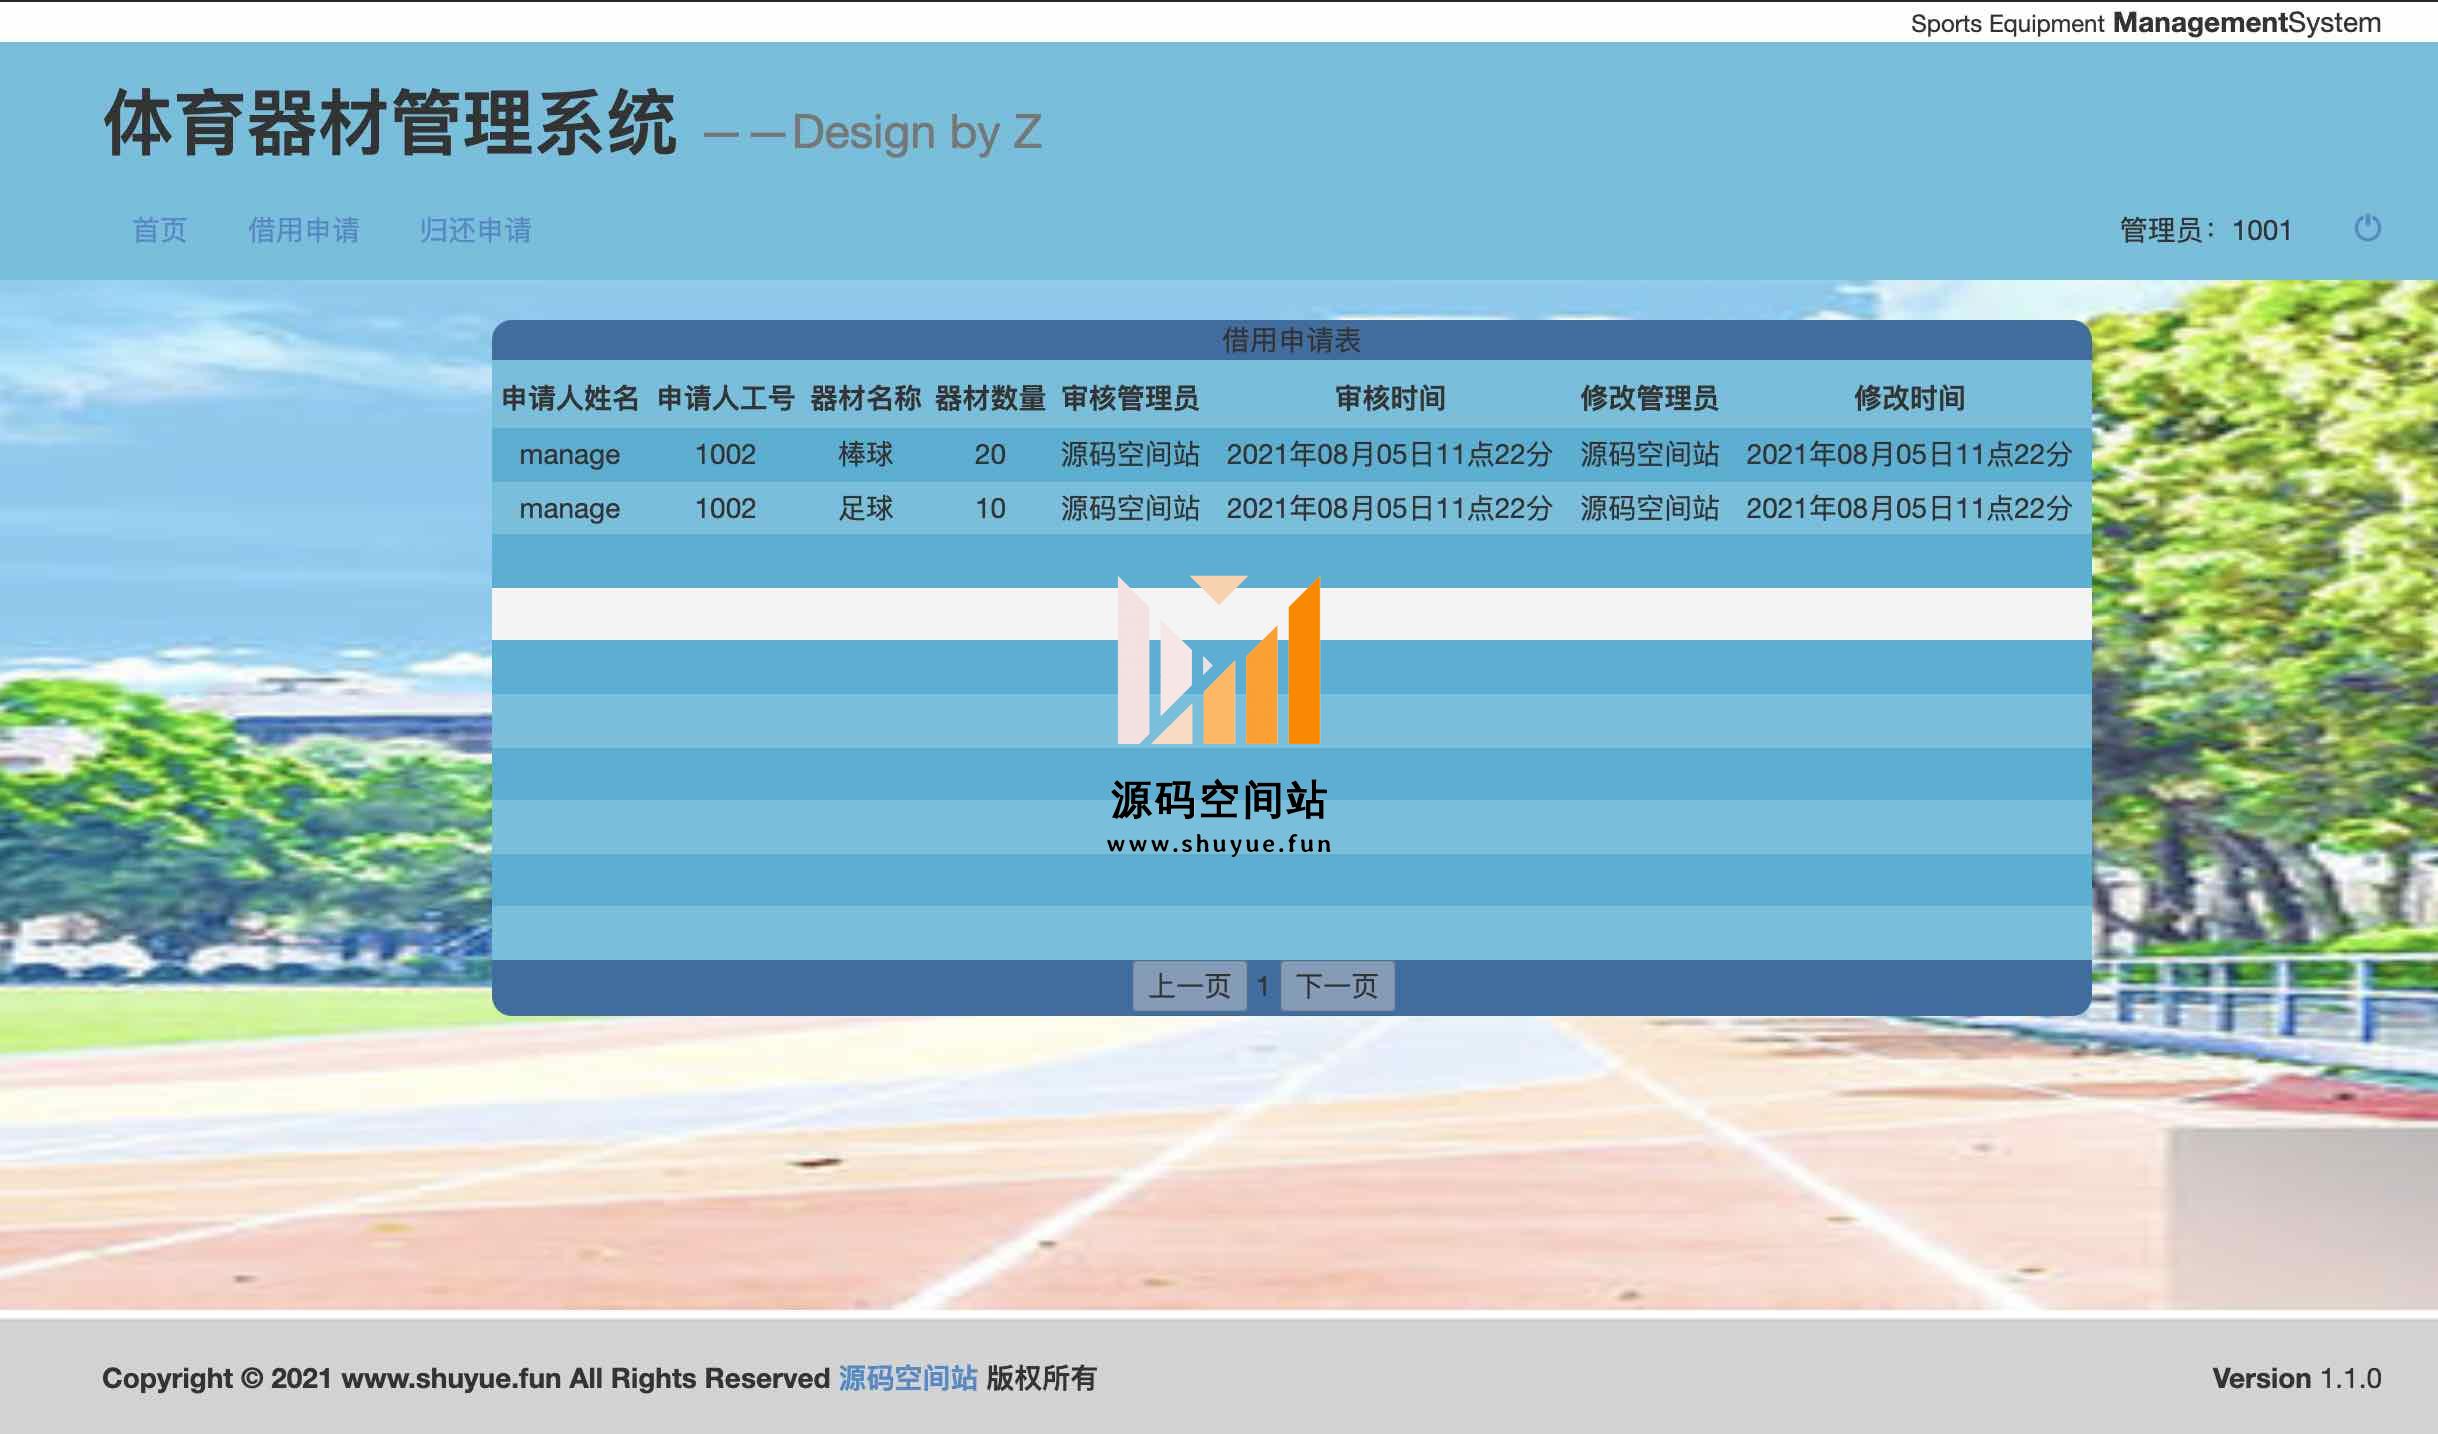
Task: Select quantity 10 in 足球 row
Action: tap(990, 508)
